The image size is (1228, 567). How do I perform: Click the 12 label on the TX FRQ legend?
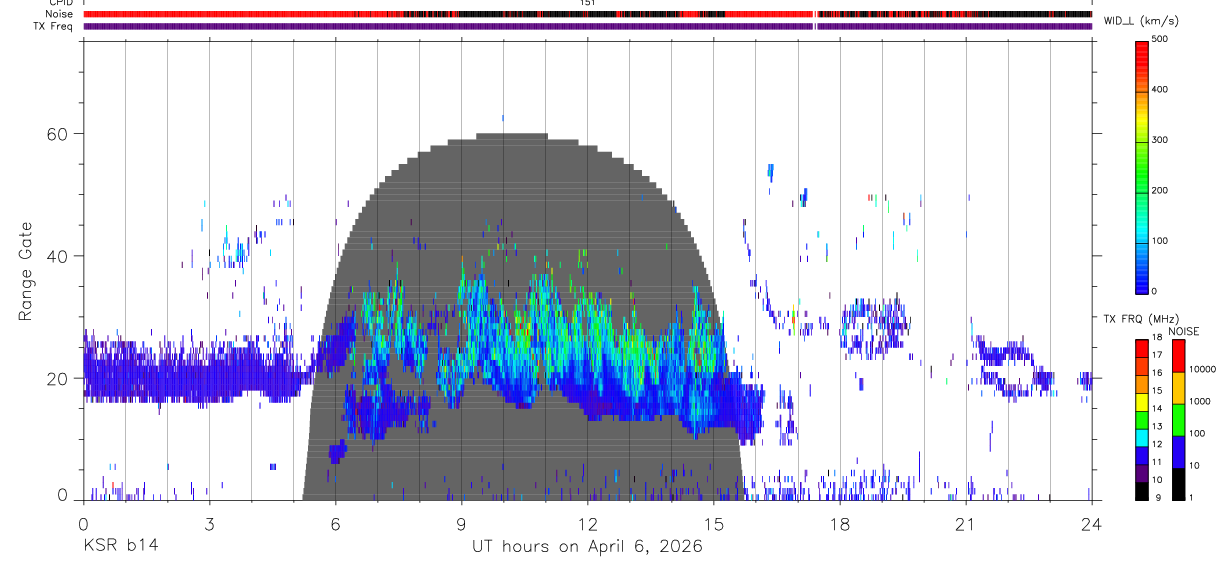click(x=1156, y=444)
